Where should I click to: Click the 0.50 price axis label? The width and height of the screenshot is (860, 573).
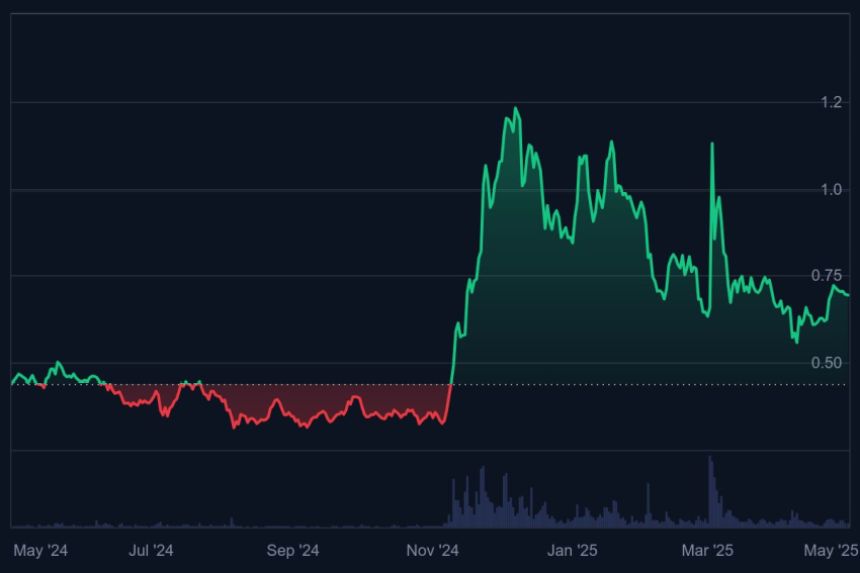(x=827, y=362)
